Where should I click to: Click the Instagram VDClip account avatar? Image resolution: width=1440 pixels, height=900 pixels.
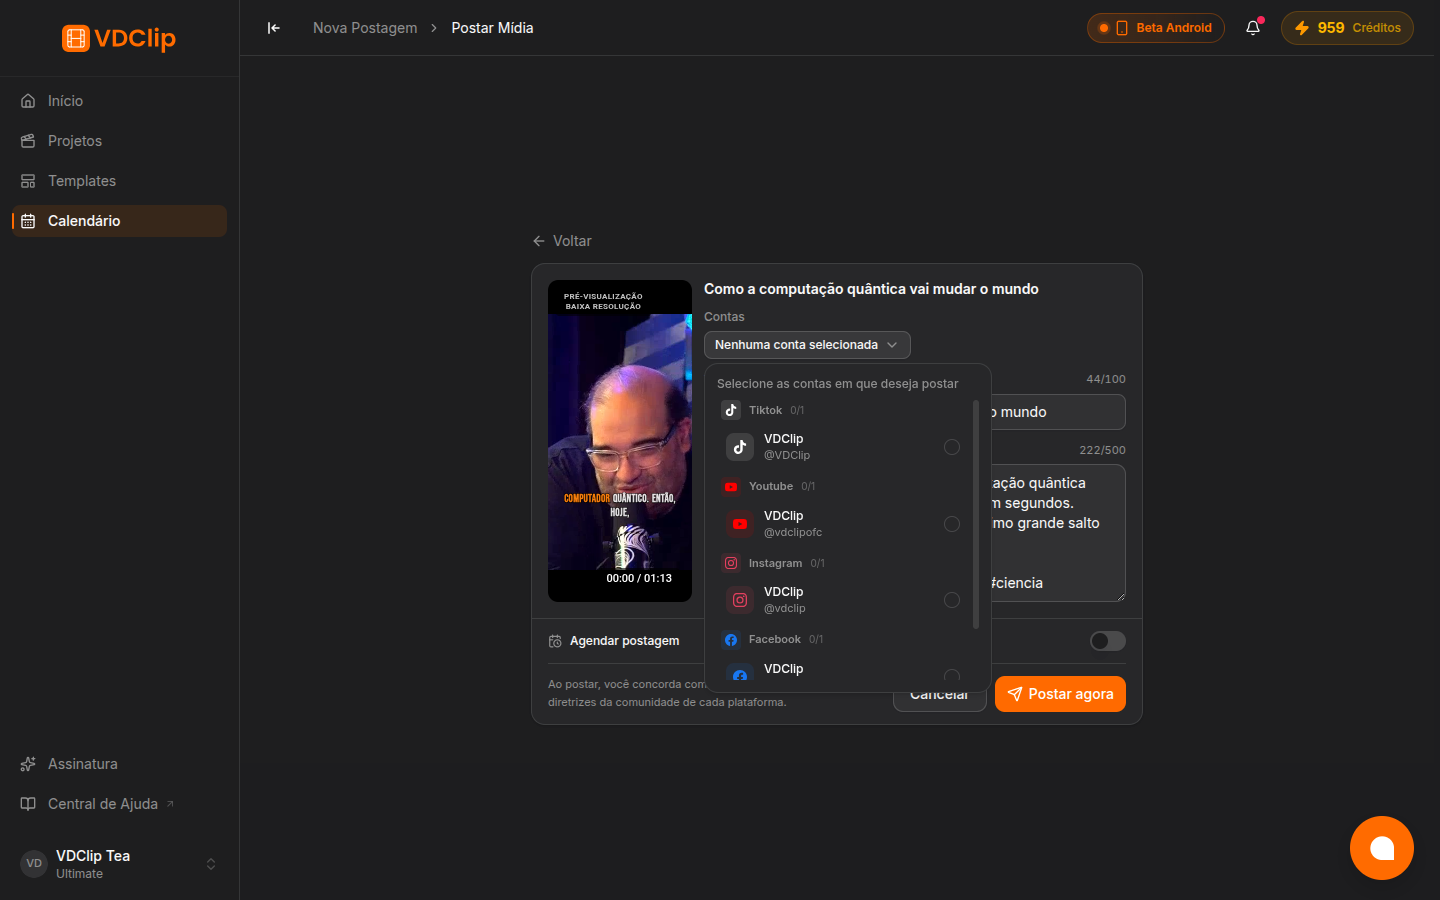740,600
